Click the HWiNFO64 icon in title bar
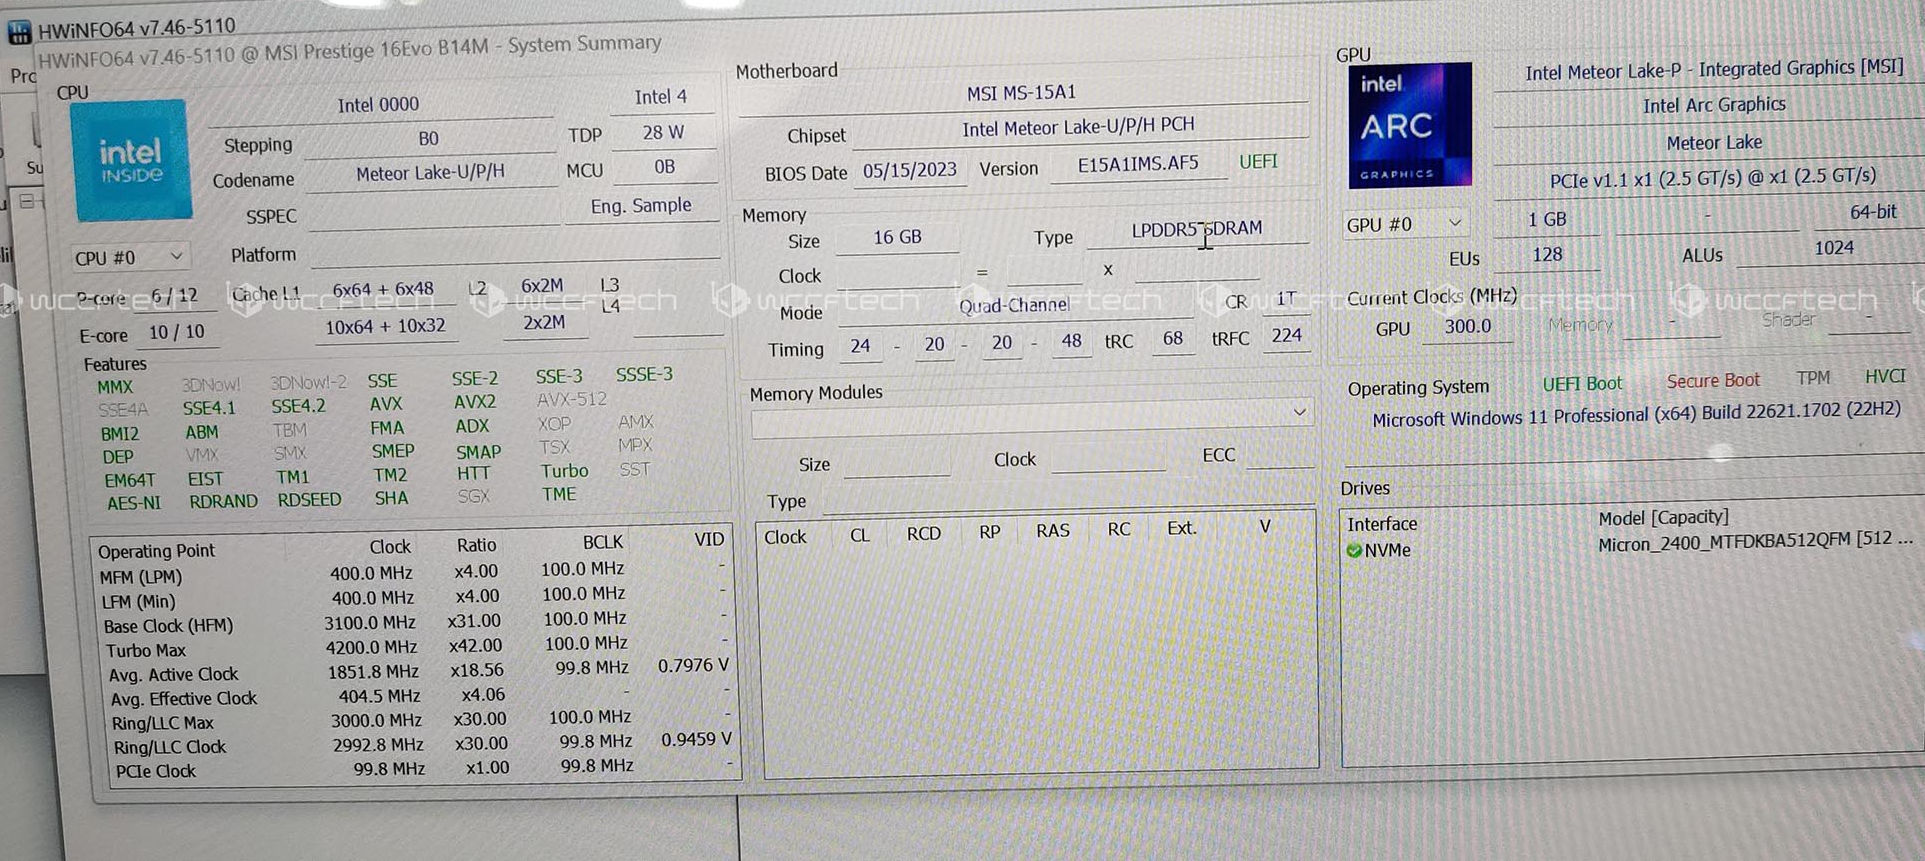 point(19,32)
